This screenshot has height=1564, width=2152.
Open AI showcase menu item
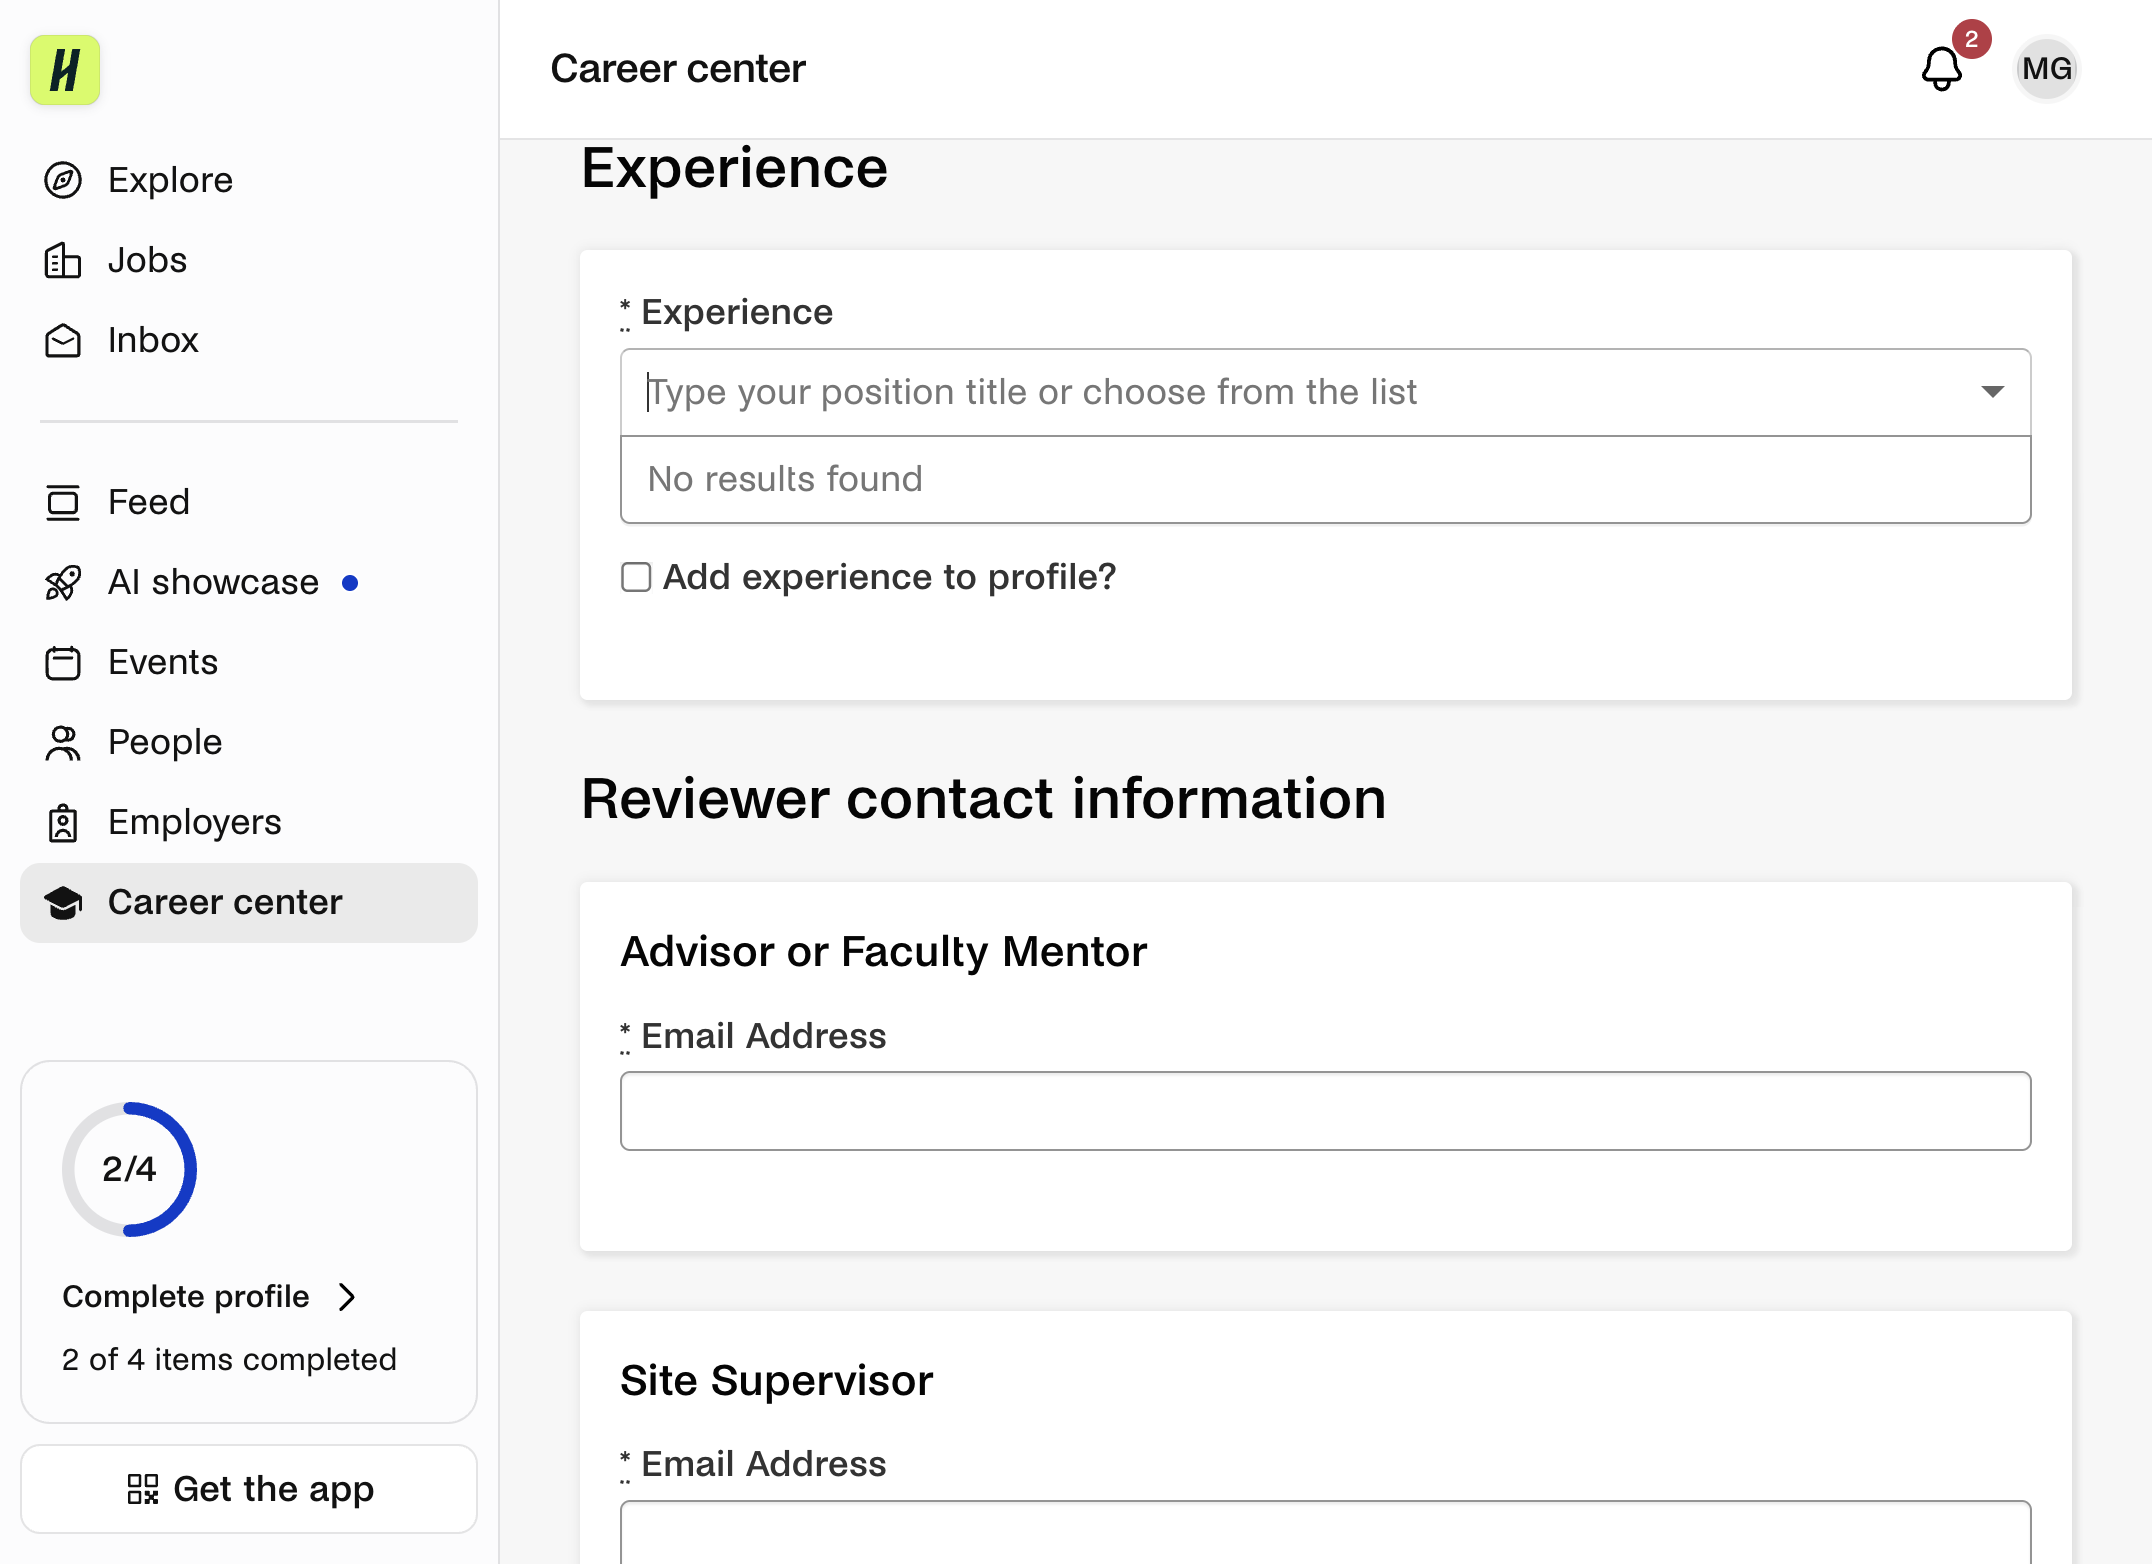(249, 582)
